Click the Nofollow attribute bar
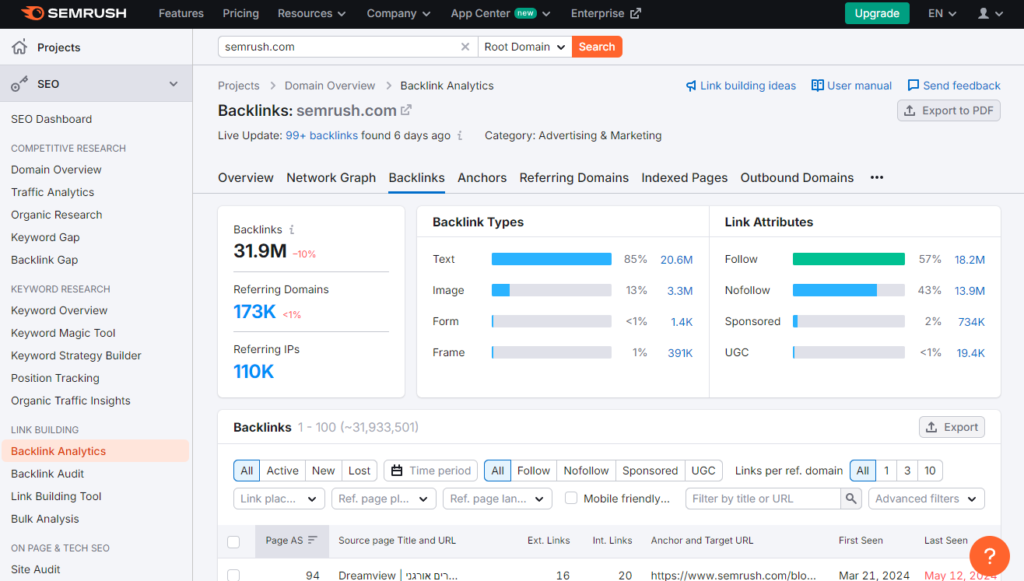This screenshot has height=581, width=1024. tap(848, 290)
